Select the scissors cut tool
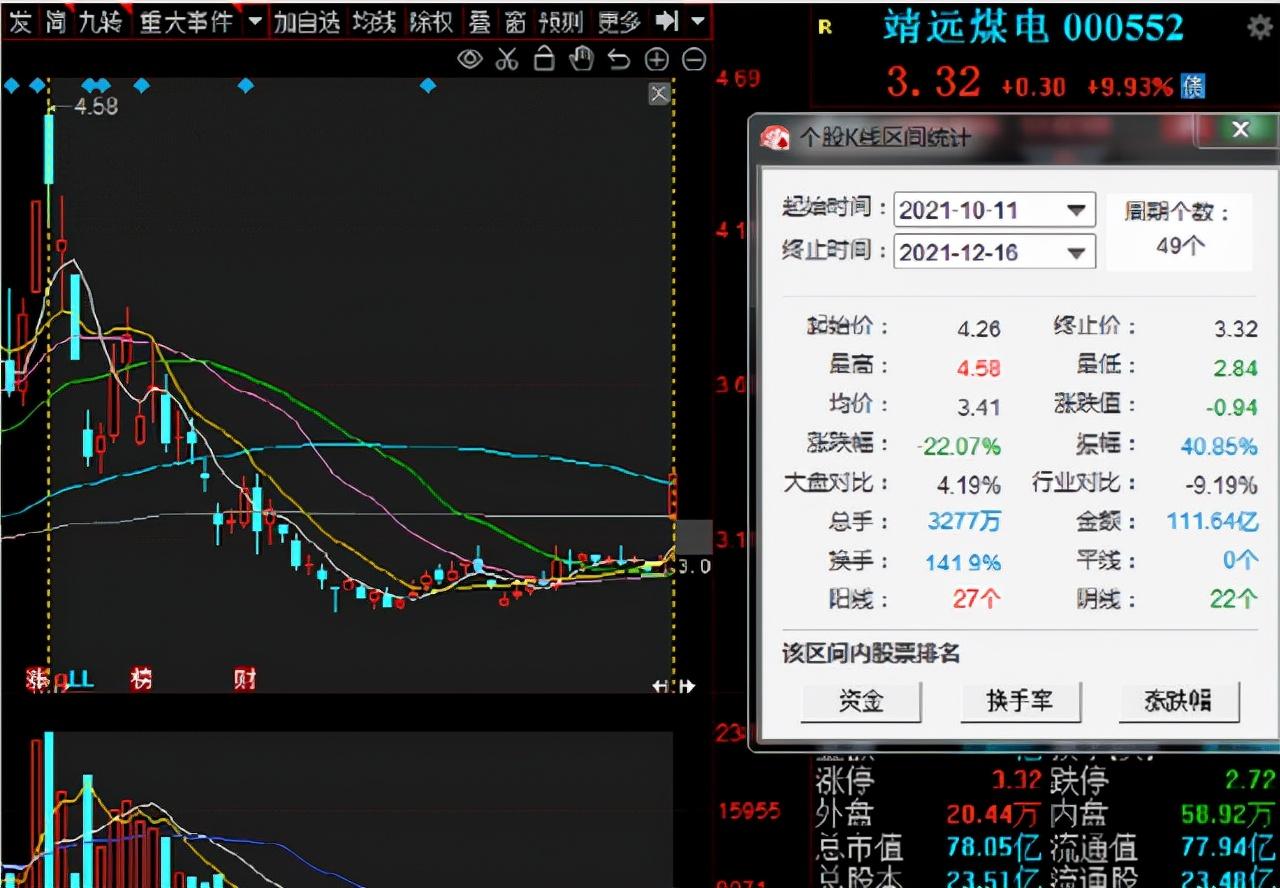This screenshot has width=1280, height=888. pos(507,59)
